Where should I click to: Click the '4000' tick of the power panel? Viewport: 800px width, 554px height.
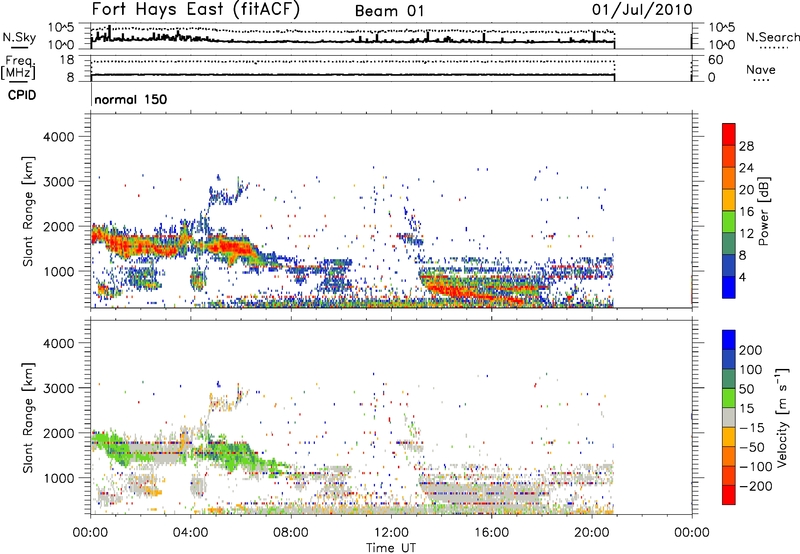coord(58,137)
